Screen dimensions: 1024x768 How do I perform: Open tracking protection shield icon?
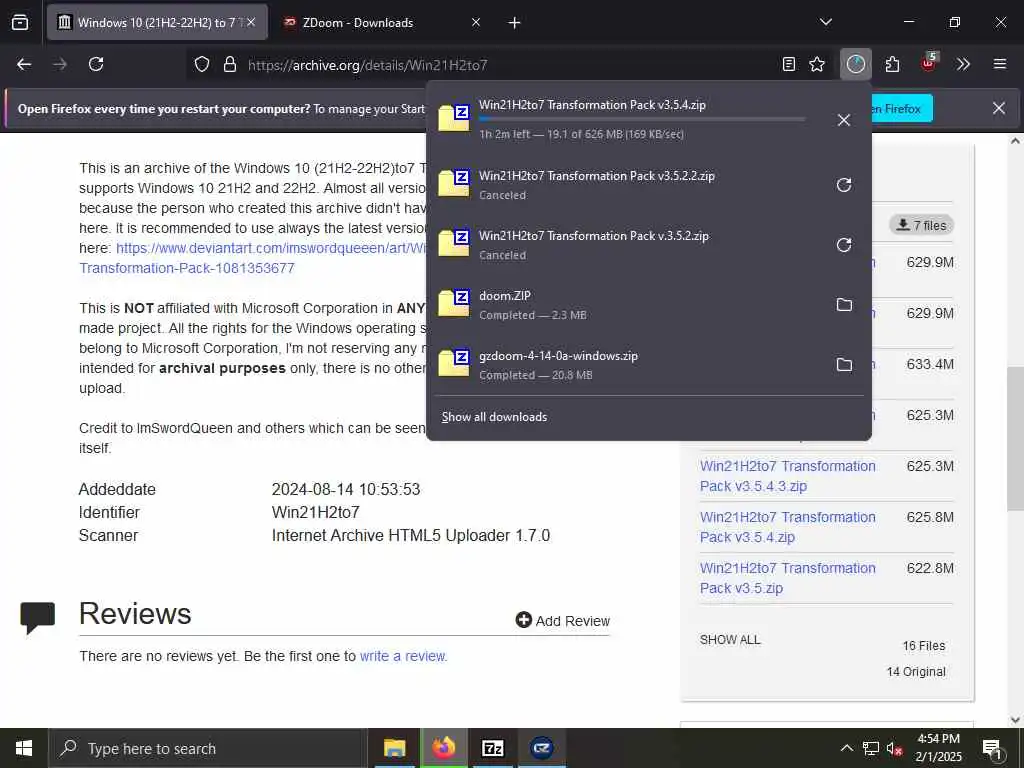pos(202,65)
